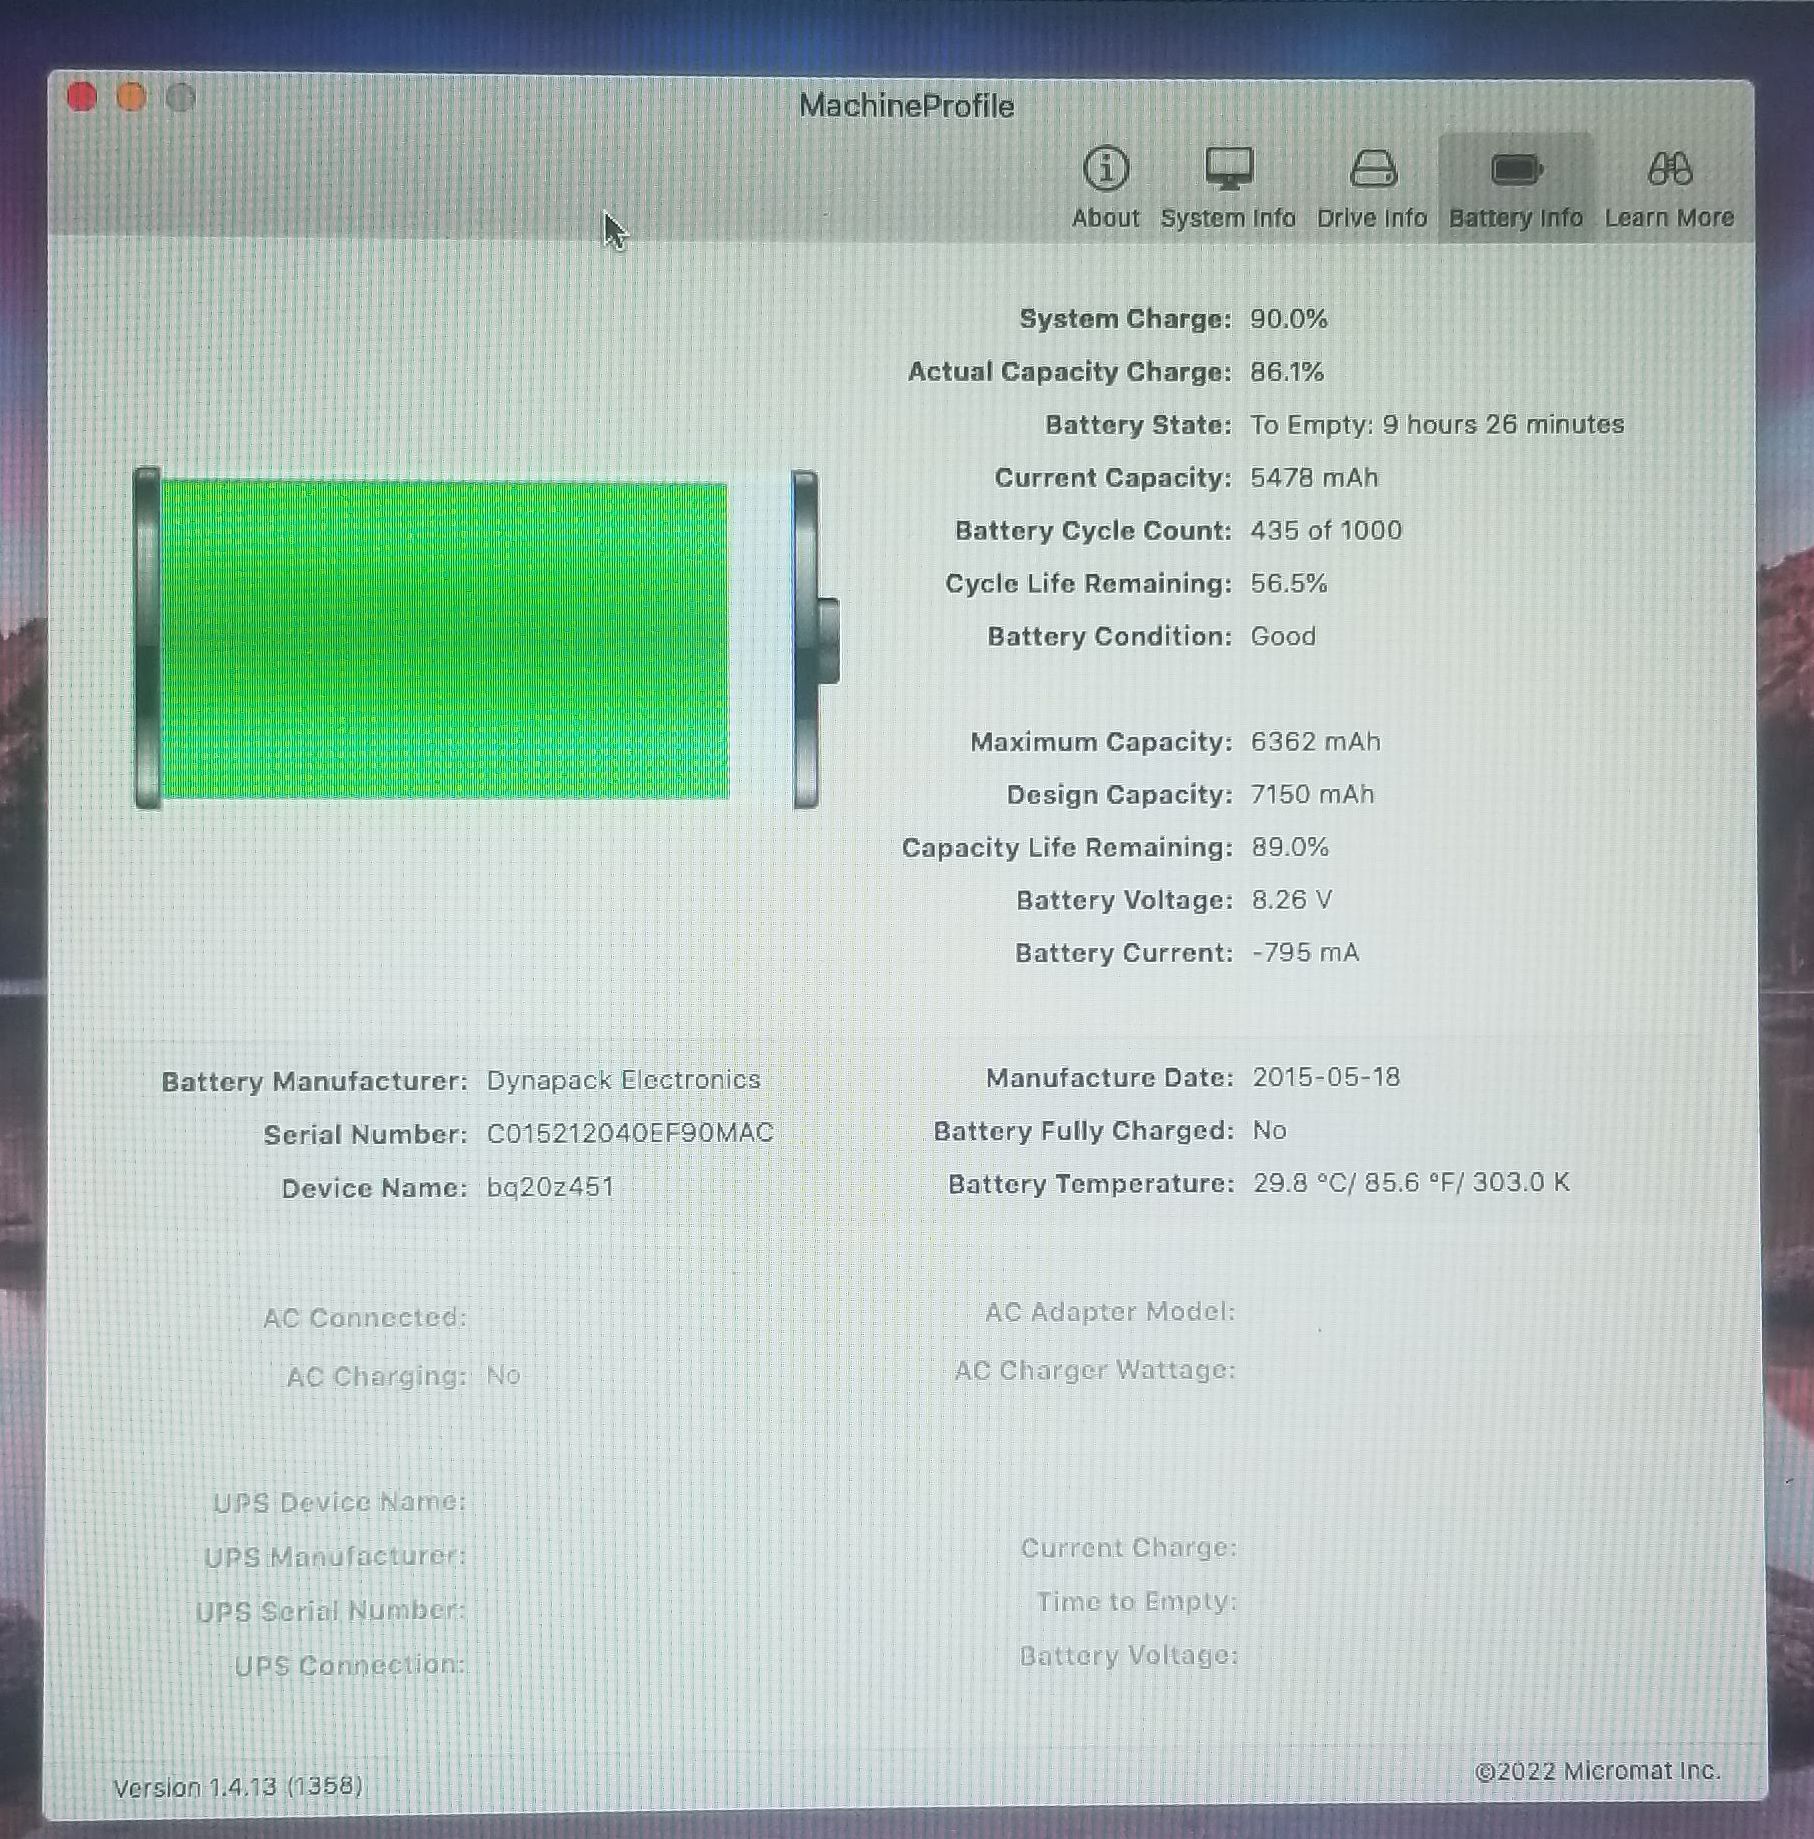The height and width of the screenshot is (1839, 1814).
Task: Click the MachineProfile window title
Action: 906,106
